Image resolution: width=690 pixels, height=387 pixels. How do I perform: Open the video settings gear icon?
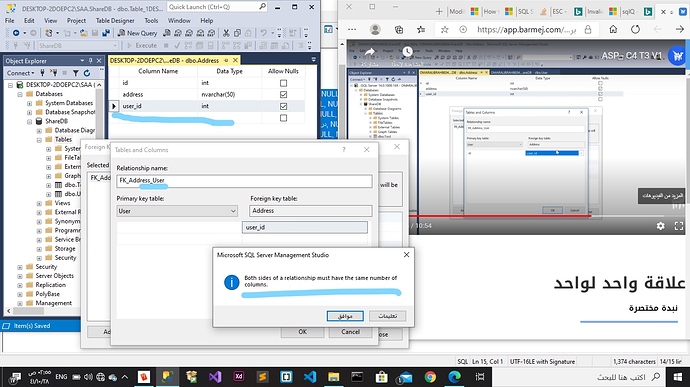(x=661, y=226)
